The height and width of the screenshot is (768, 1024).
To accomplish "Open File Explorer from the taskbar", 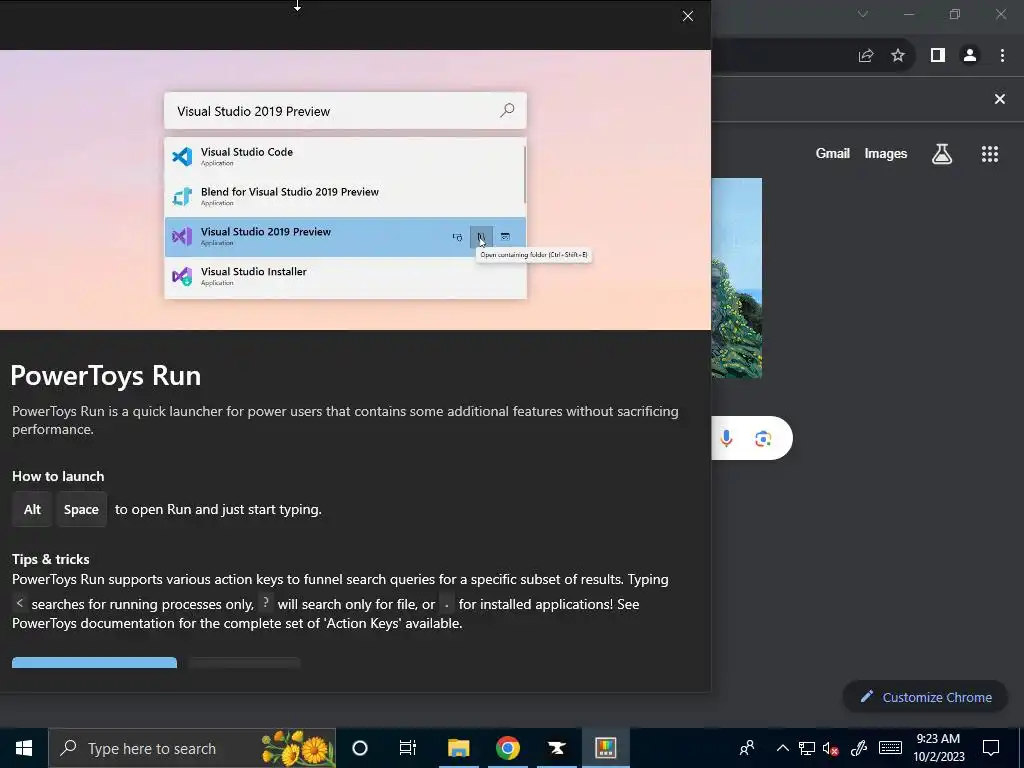I will pyautogui.click(x=458, y=748).
